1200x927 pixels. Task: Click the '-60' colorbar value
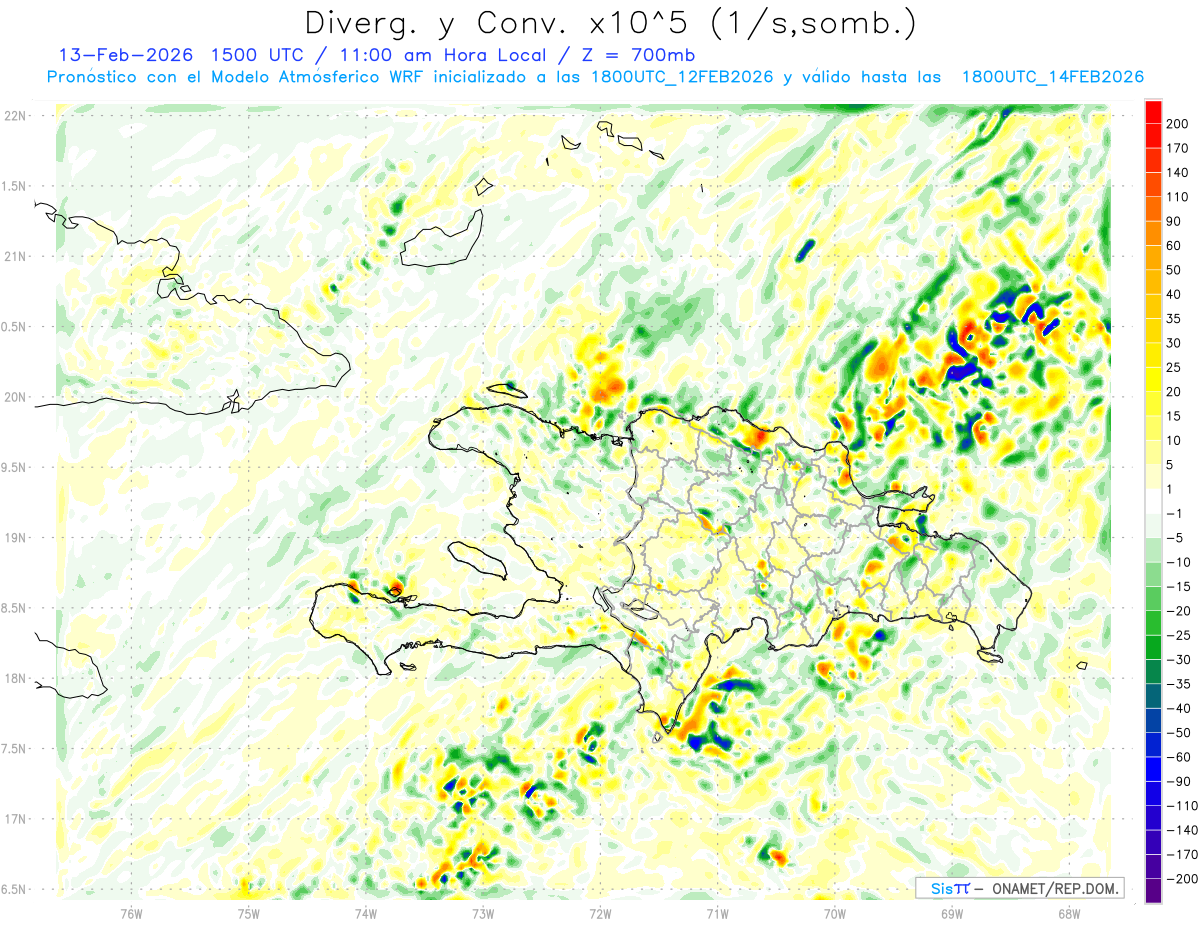tap(1180, 757)
